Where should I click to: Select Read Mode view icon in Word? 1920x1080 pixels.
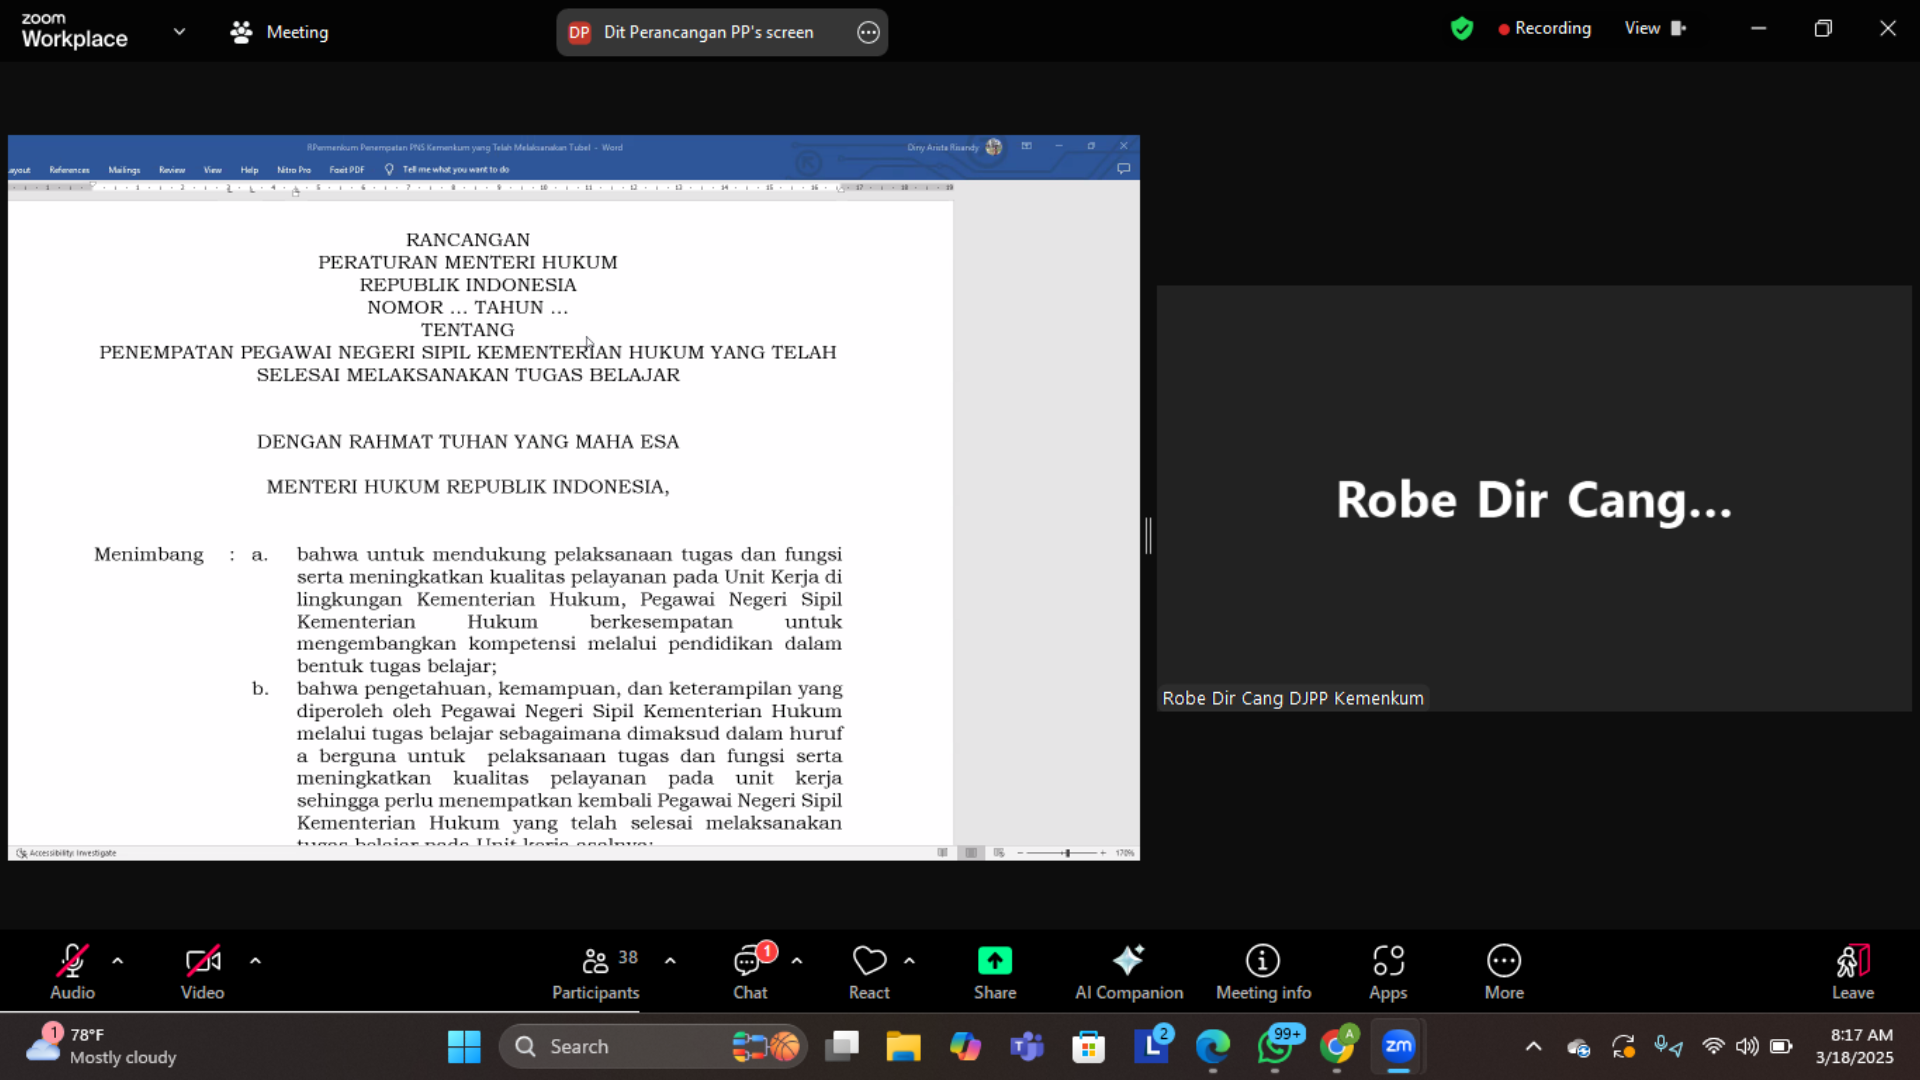[x=942, y=853]
